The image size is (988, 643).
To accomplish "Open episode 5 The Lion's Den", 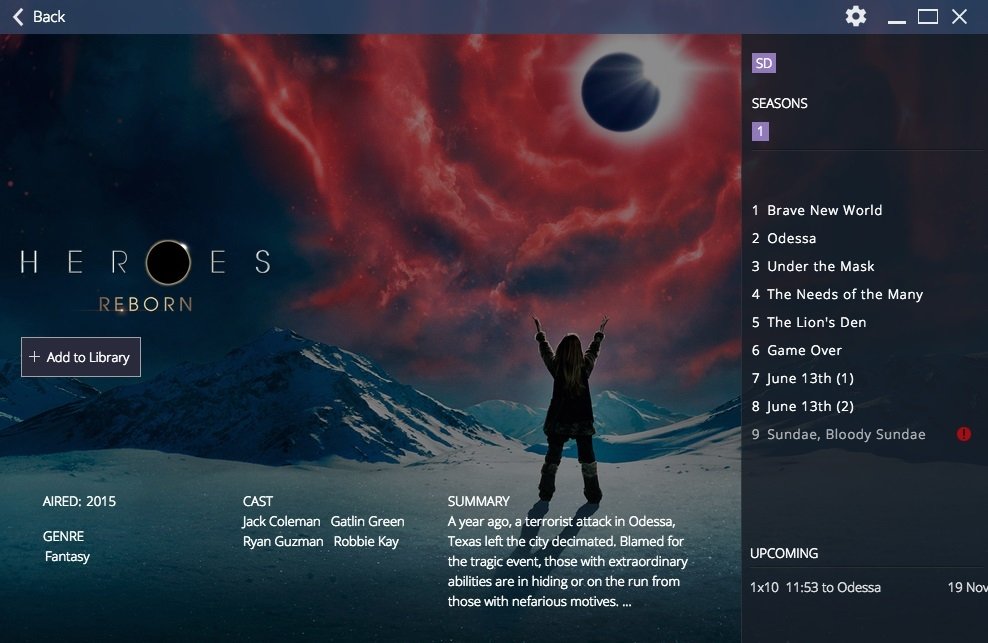I will coord(808,322).
